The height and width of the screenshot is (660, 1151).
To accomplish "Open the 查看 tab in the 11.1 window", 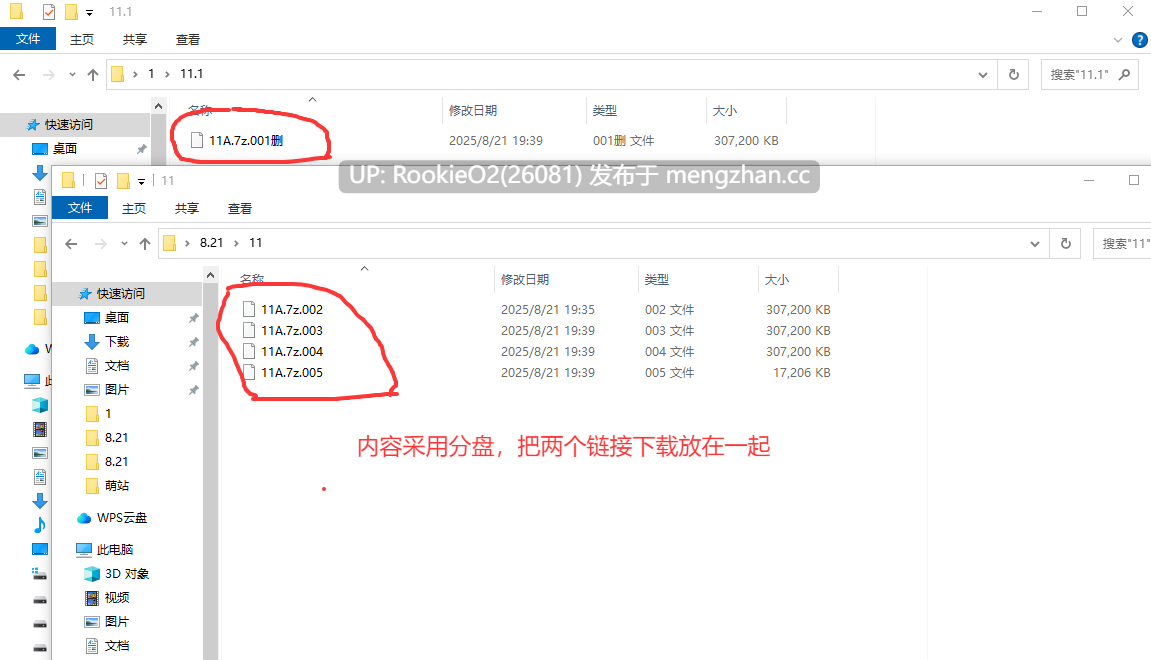I will [x=187, y=40].
